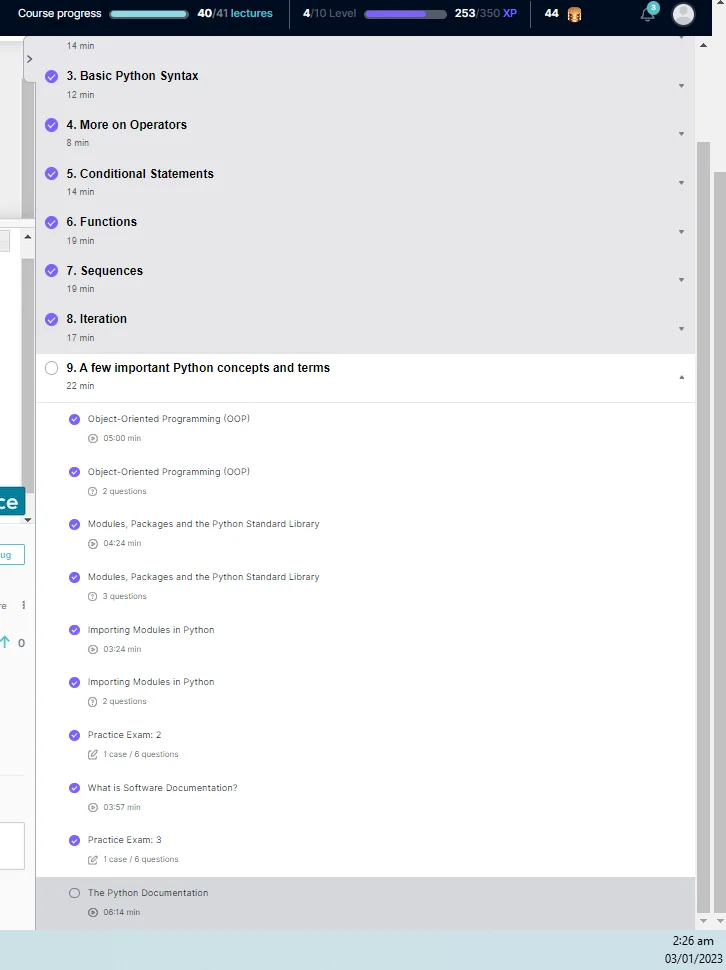Toggle the section 9 completion circle
The height and width of the screenshot is (970, 726).
point(52,368)
